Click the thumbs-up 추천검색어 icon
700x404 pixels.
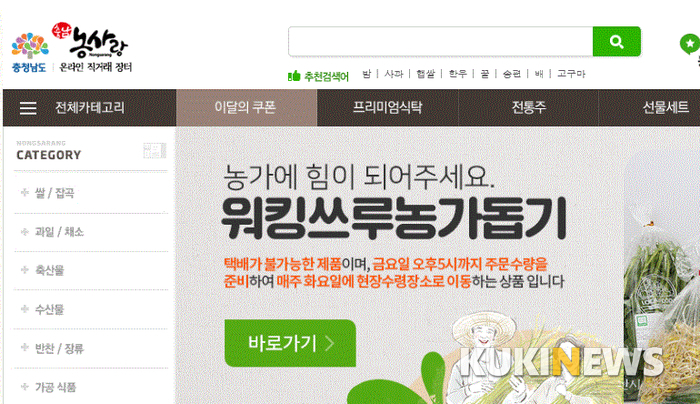294,75
